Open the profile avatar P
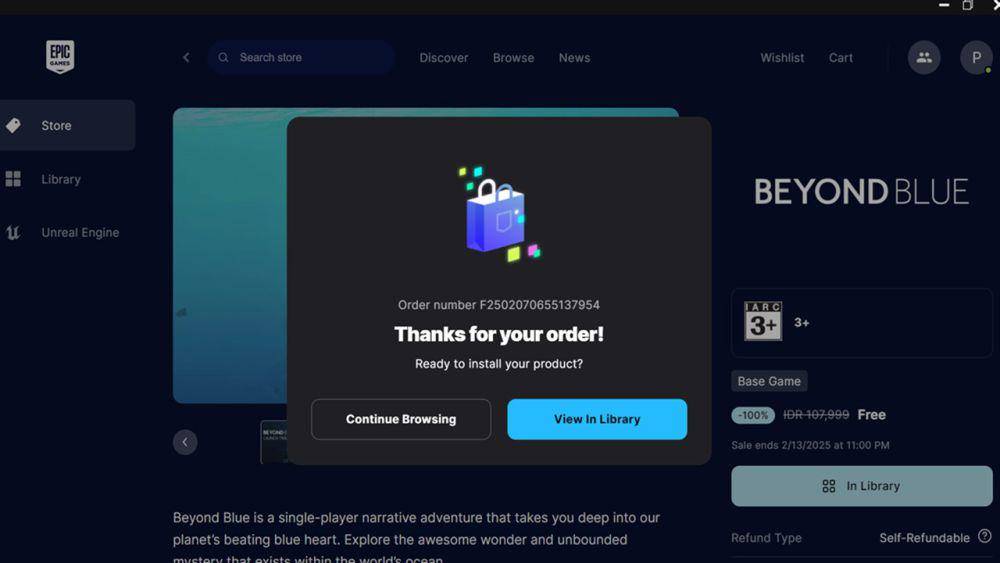 tap(976, 57)
